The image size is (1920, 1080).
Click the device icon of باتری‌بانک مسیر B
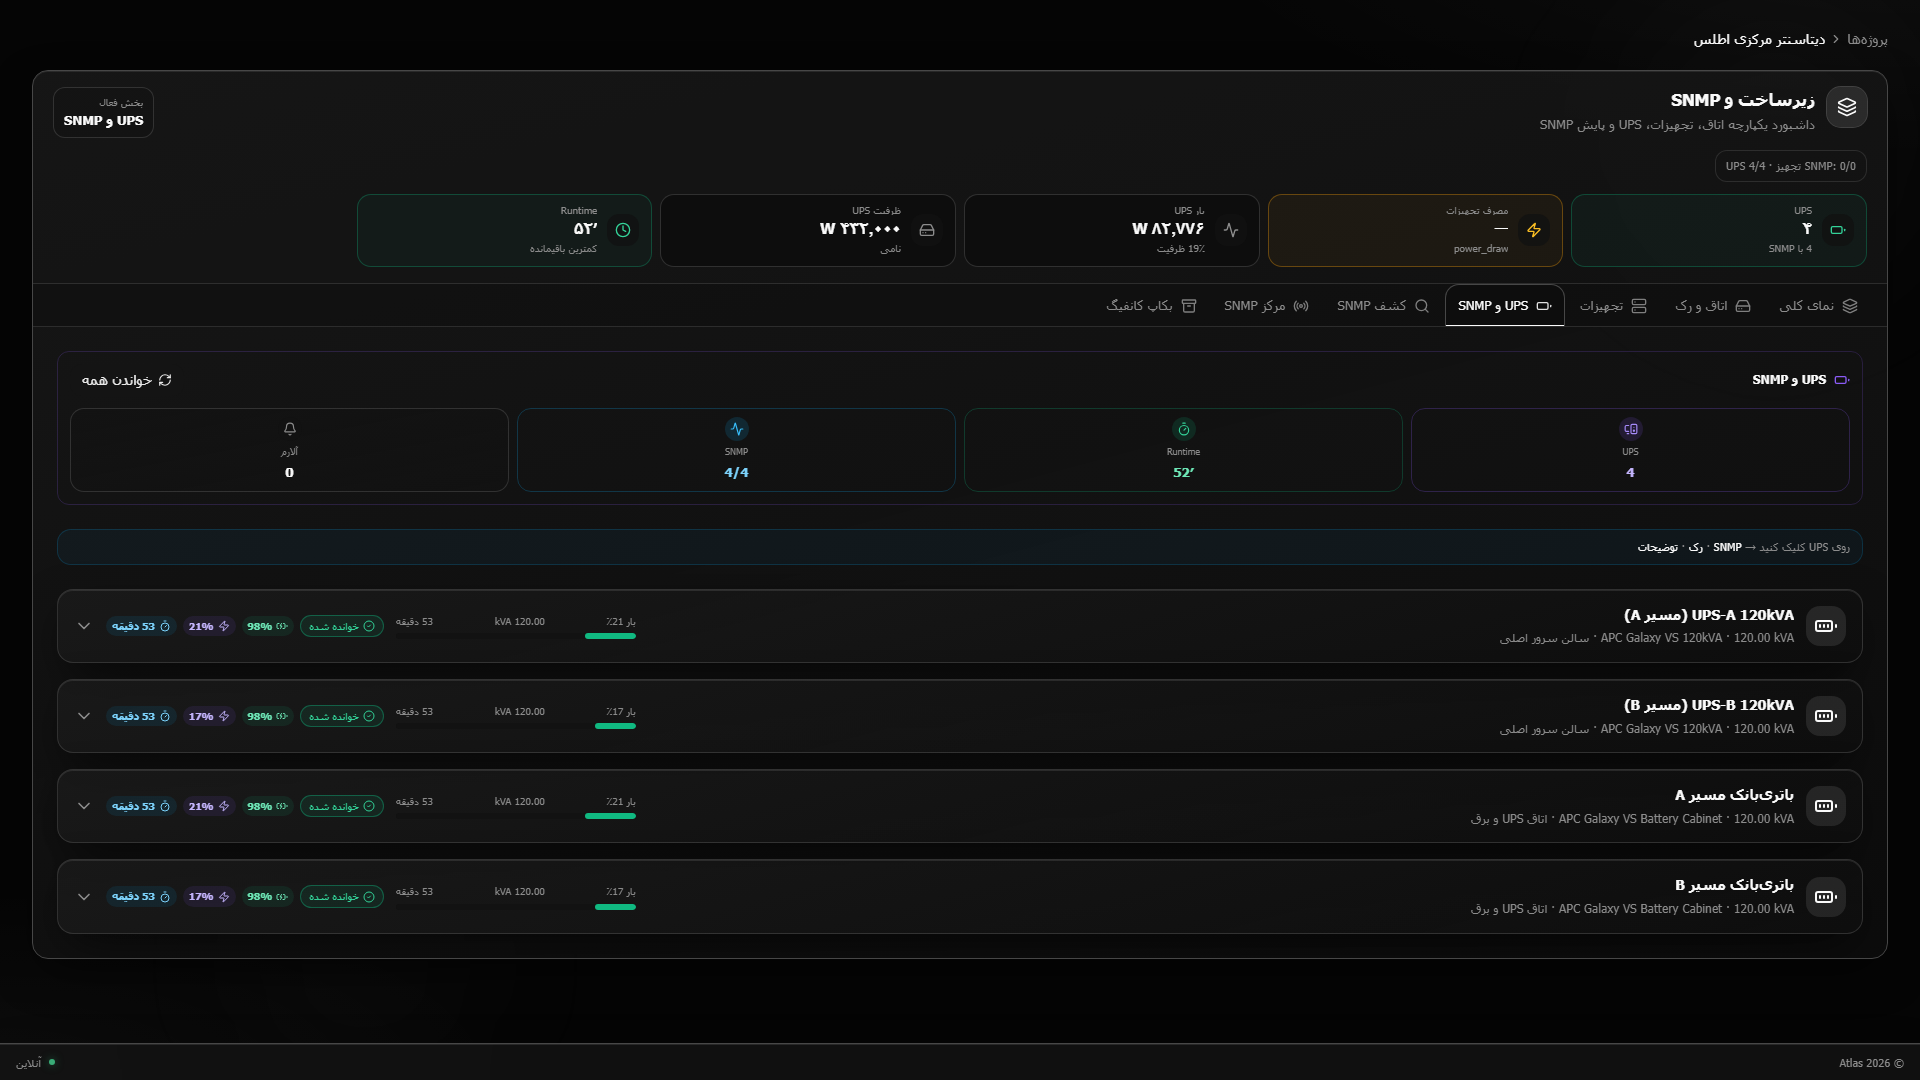[x=1826, y=897]
